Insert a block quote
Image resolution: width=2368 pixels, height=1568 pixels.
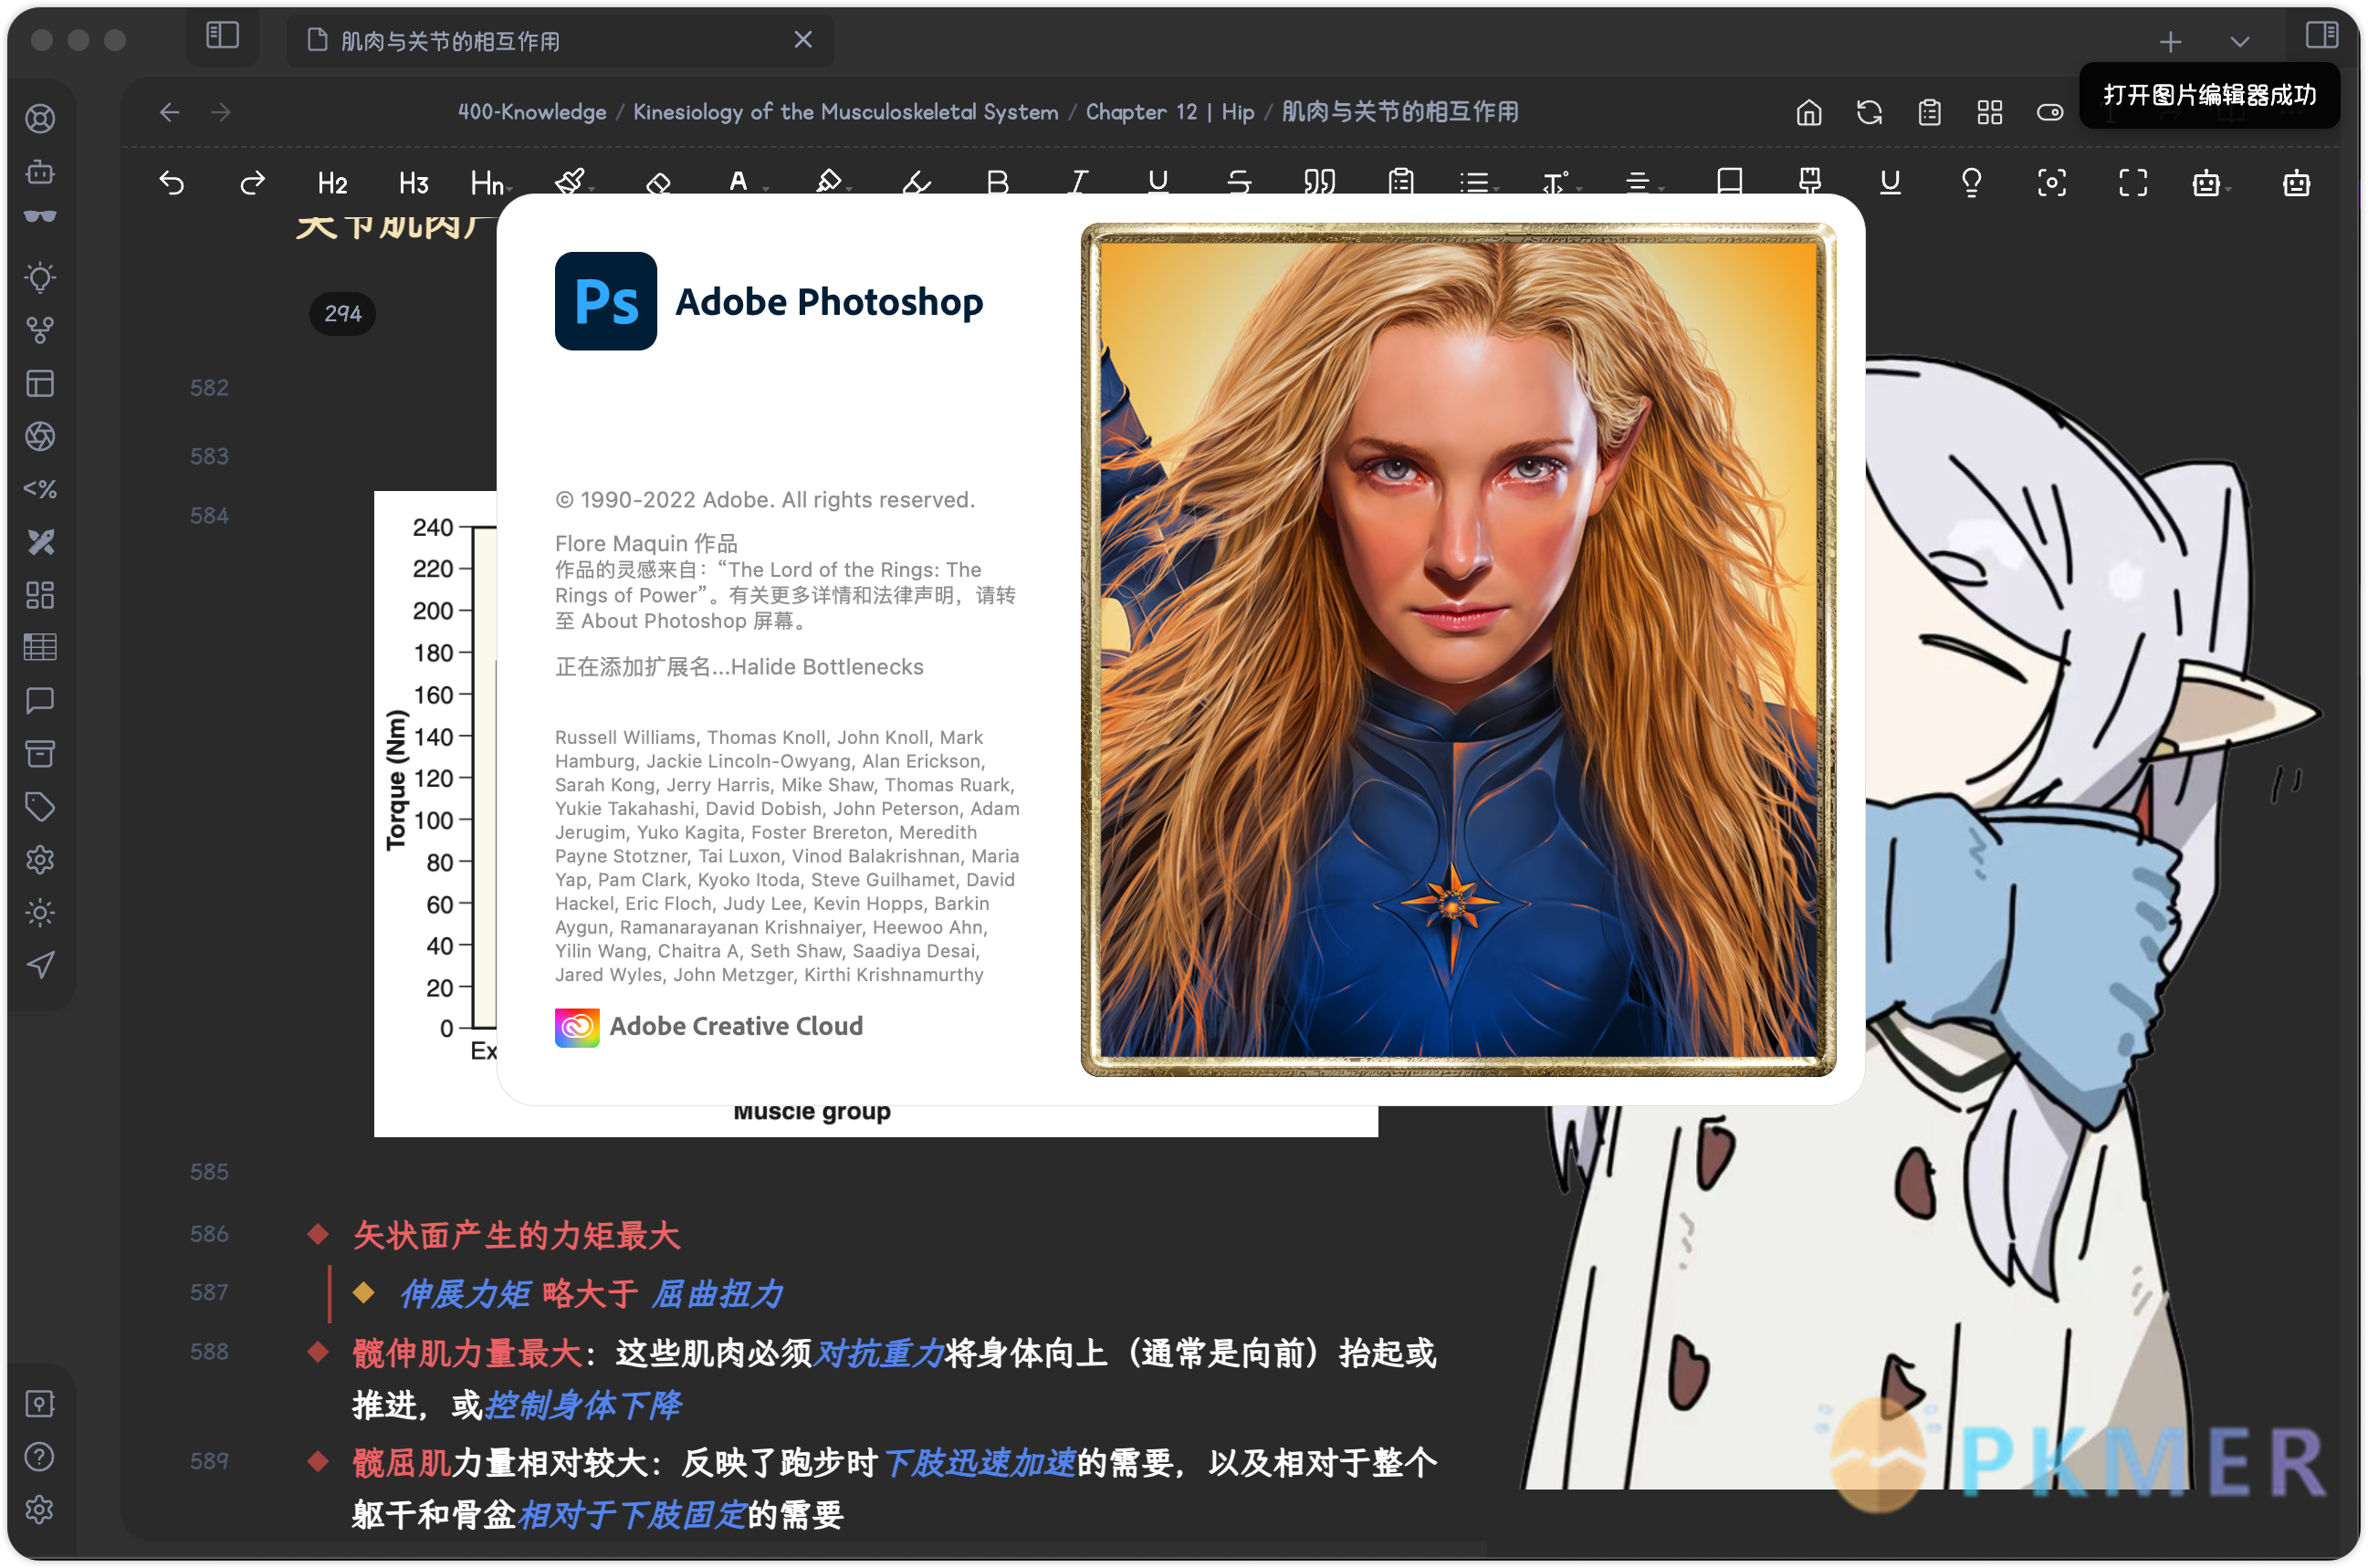point(1320,183)
